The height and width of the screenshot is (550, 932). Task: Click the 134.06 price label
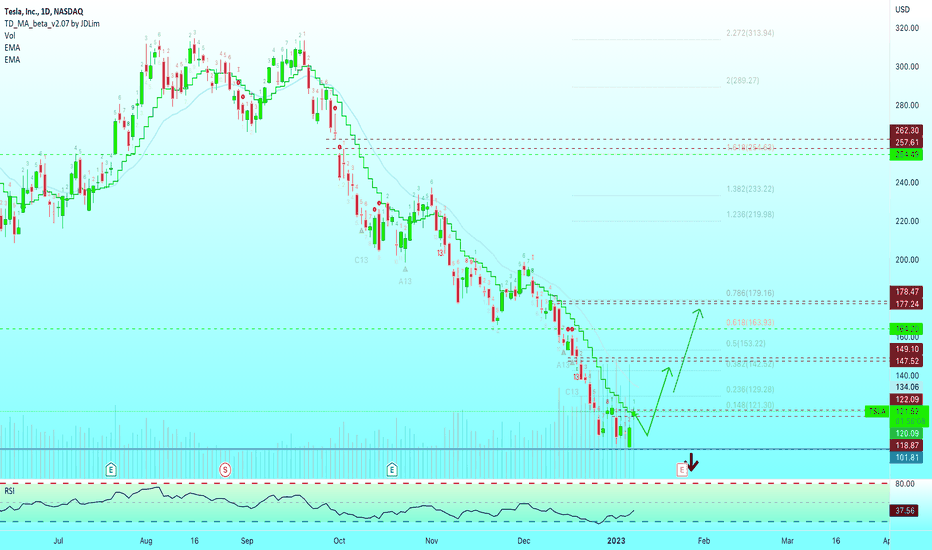906,387
